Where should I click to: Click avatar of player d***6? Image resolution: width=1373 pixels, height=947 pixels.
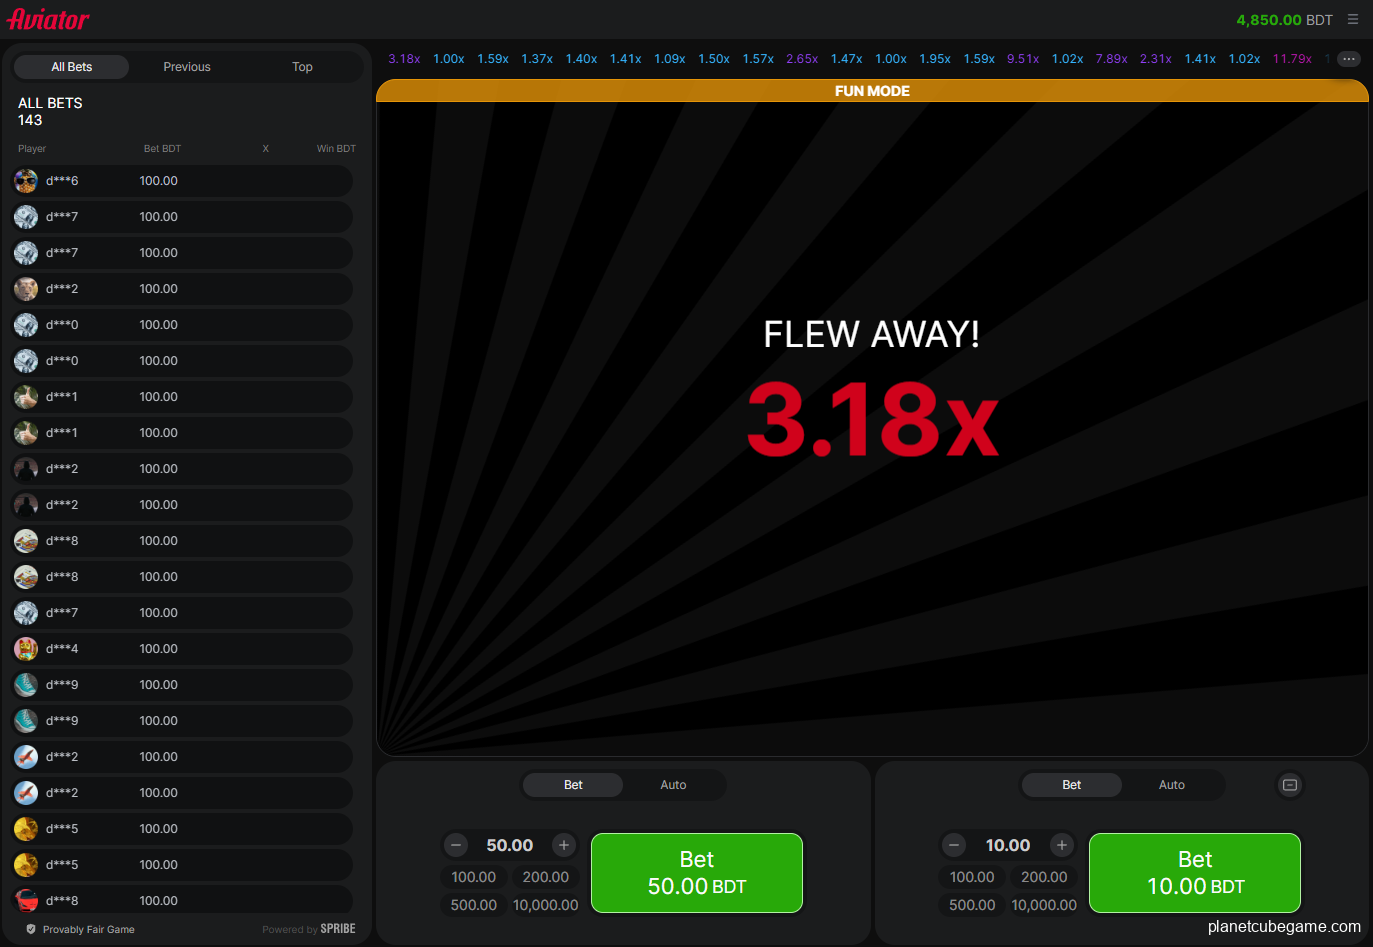26,181
